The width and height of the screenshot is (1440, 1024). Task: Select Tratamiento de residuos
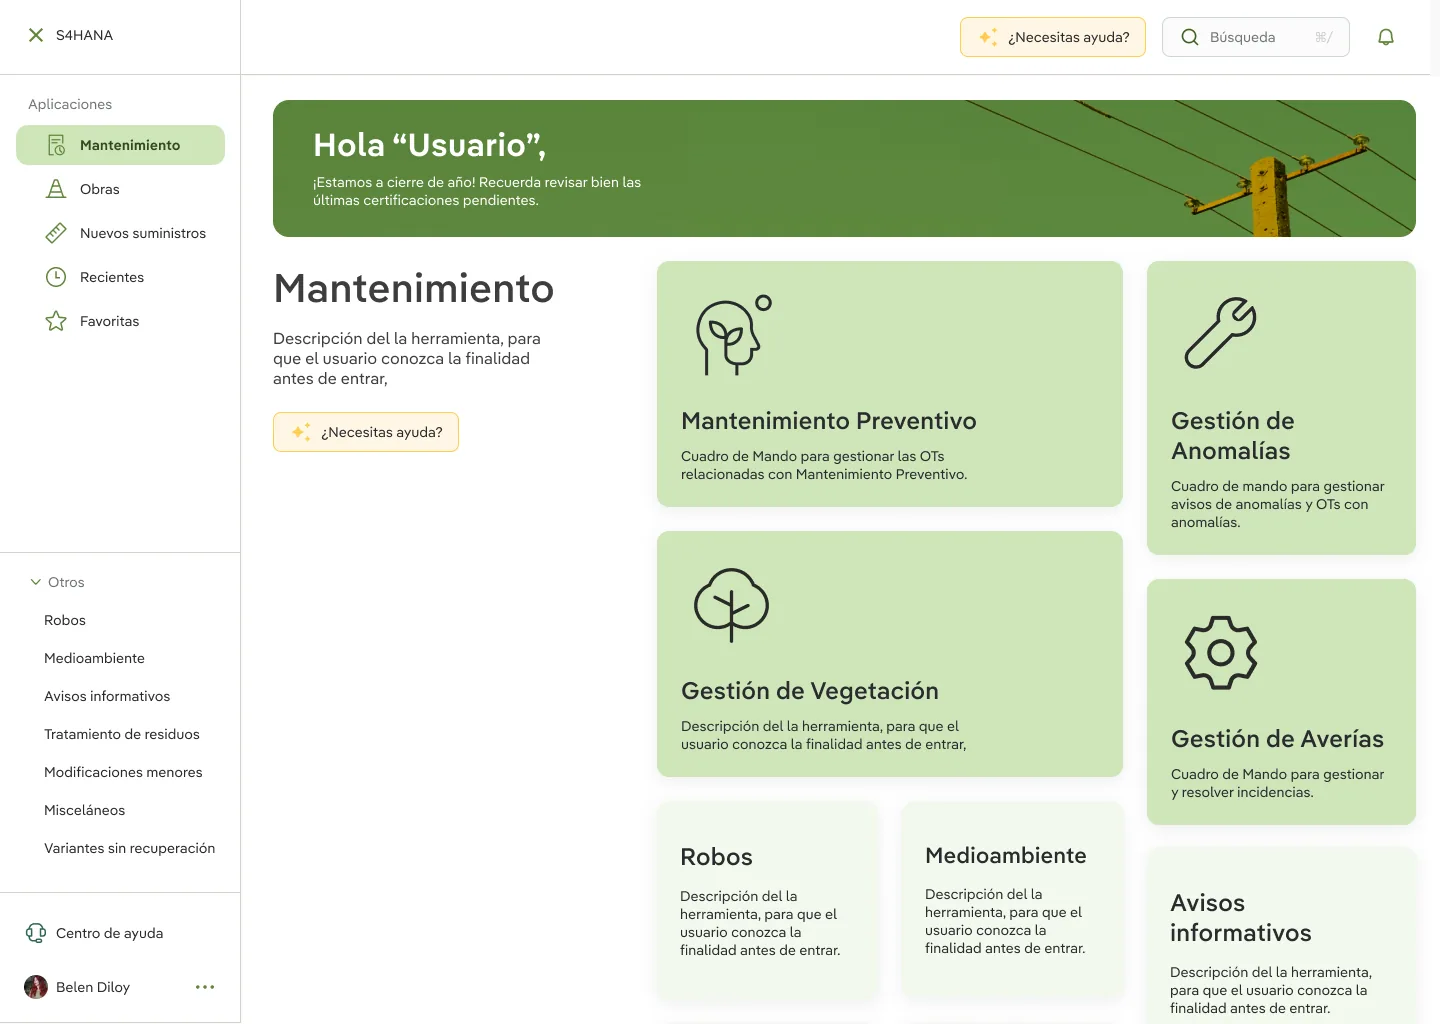tap(122, 734)
